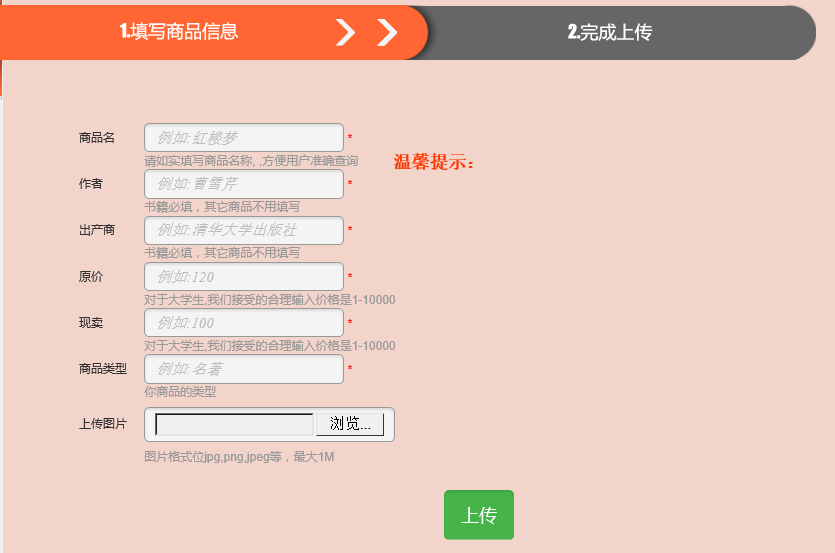Click the 现卖 label
835x553 pixels.
point(91,323)
